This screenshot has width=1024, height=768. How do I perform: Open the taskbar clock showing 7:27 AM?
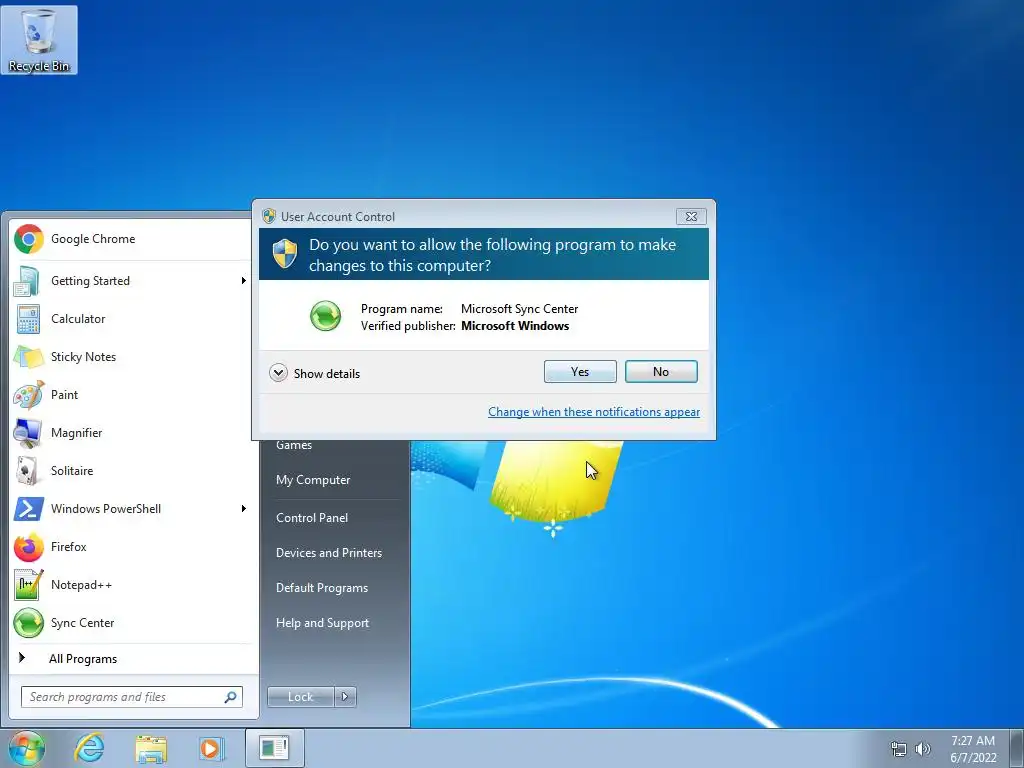973,748
